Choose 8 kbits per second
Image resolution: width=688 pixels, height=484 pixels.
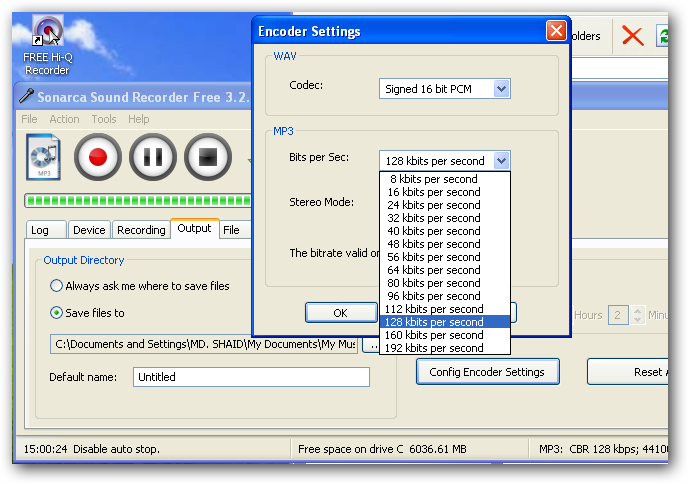[x=444, y=179]
